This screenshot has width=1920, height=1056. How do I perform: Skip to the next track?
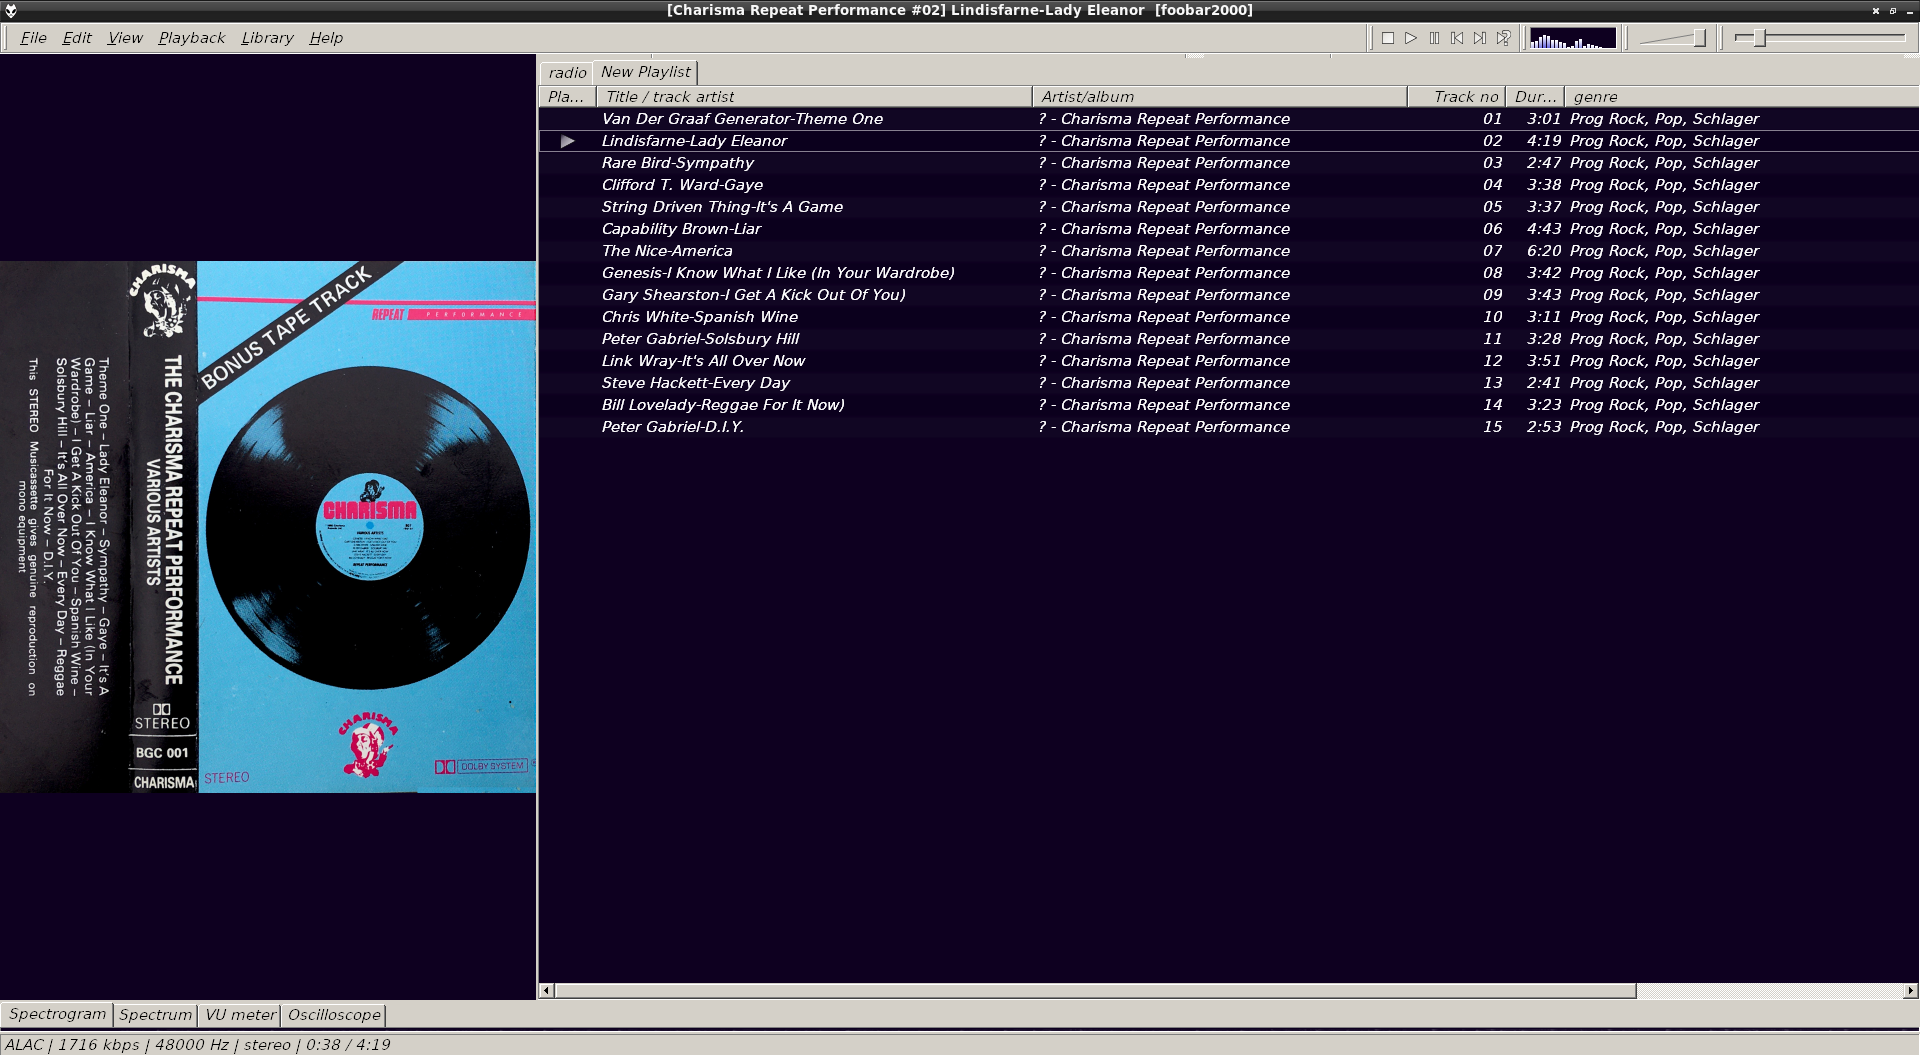pos(1480,38)
